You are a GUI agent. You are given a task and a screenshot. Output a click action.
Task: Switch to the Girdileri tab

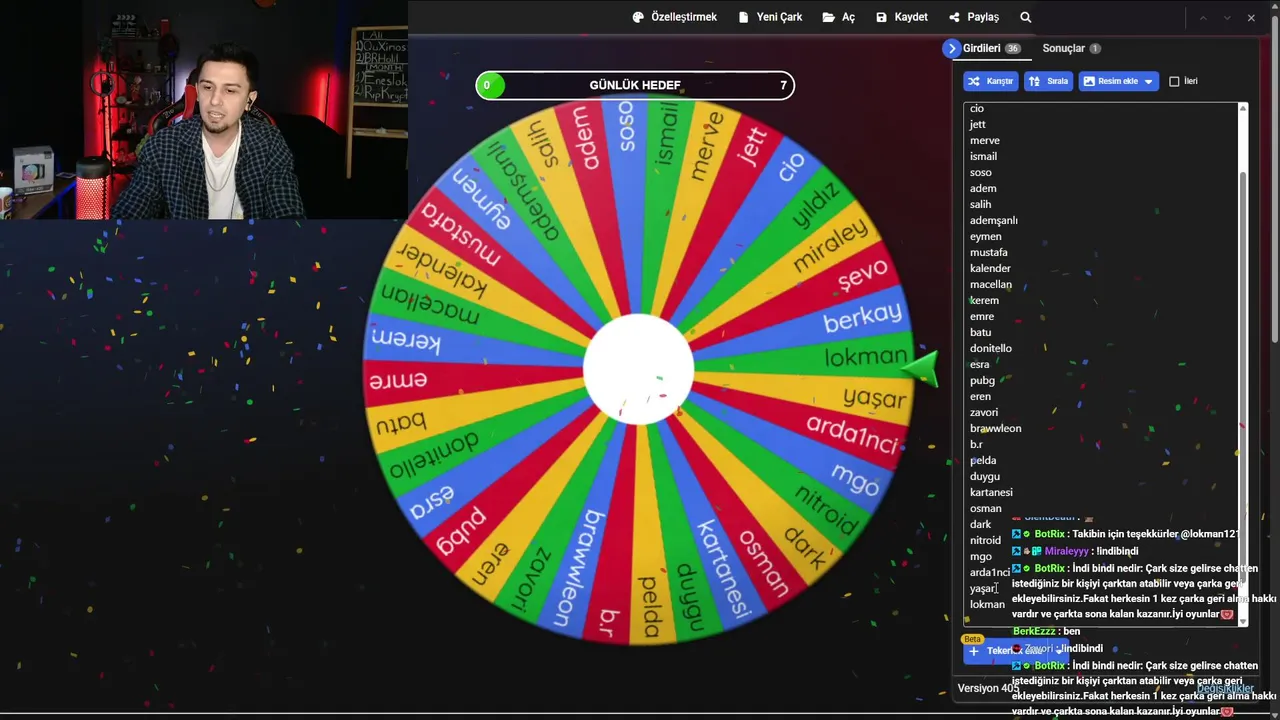(x=992, y=48)
